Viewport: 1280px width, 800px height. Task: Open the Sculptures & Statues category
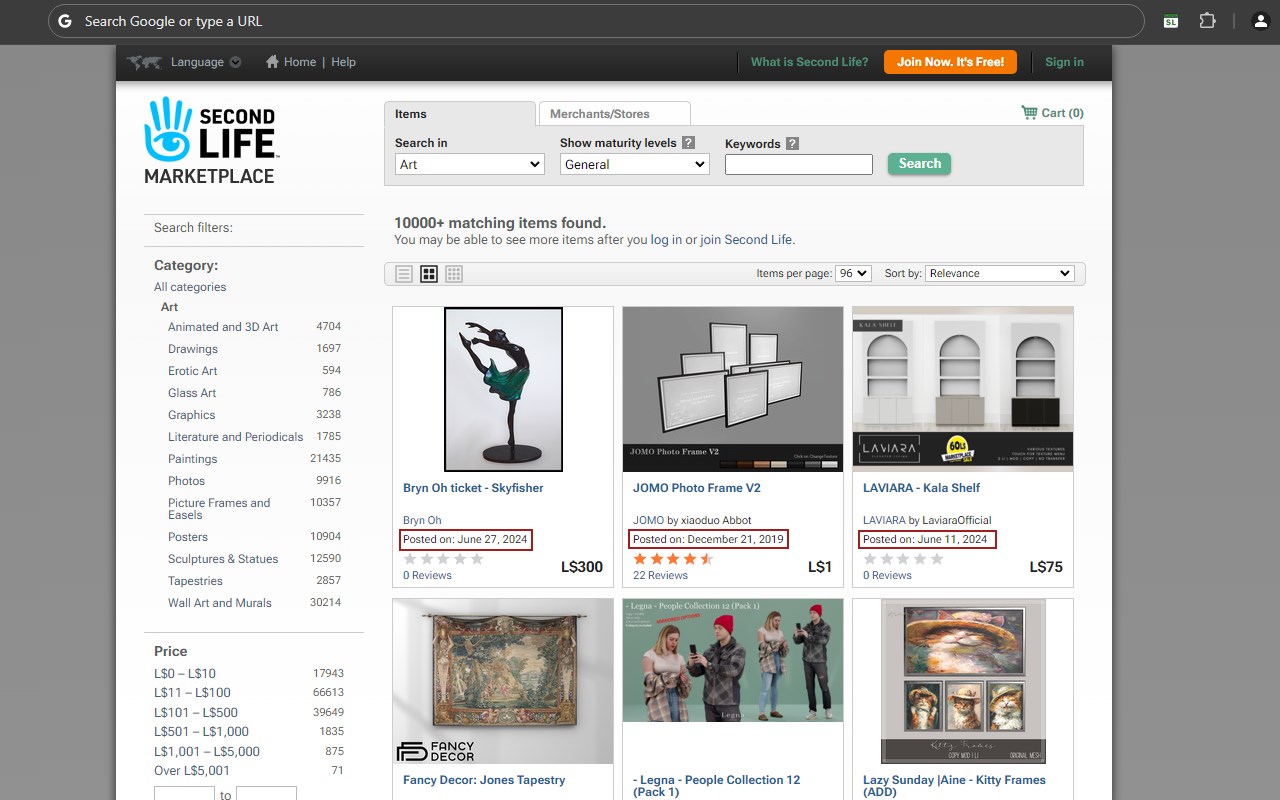point(223,559)
